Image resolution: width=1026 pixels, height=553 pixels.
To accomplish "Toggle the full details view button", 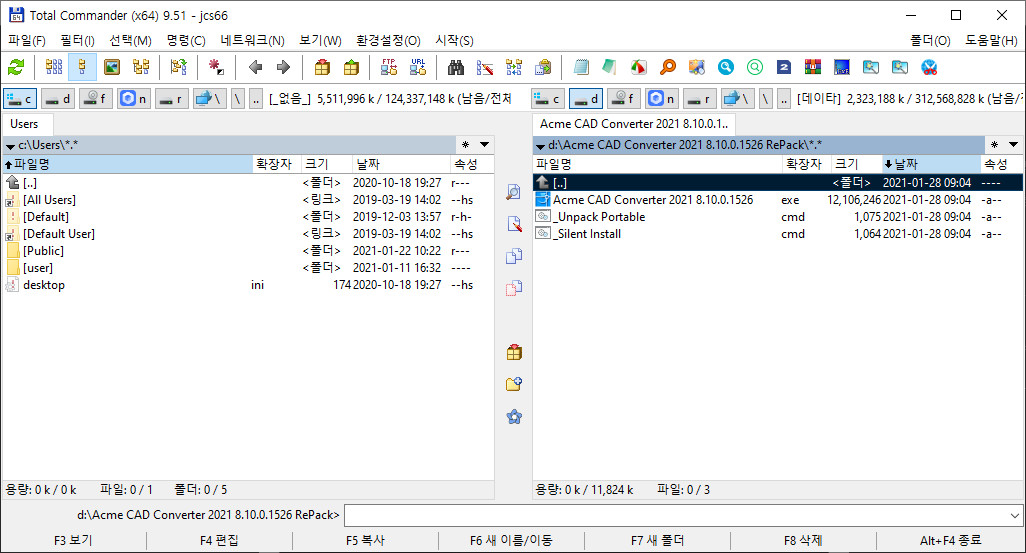I will 82,67.
